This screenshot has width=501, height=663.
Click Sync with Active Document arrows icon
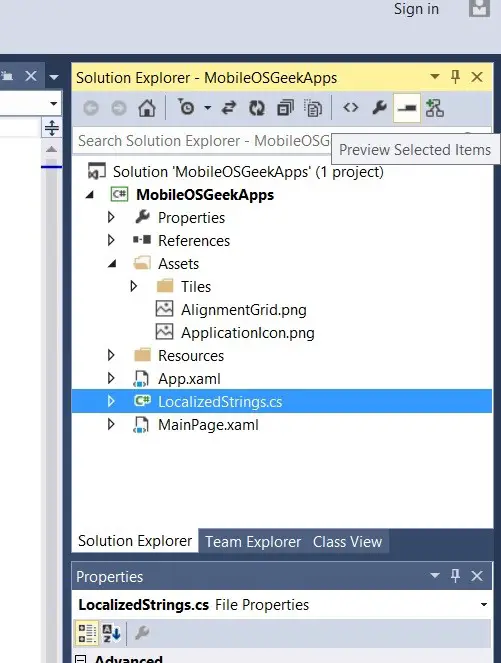(x=229, y=108)
